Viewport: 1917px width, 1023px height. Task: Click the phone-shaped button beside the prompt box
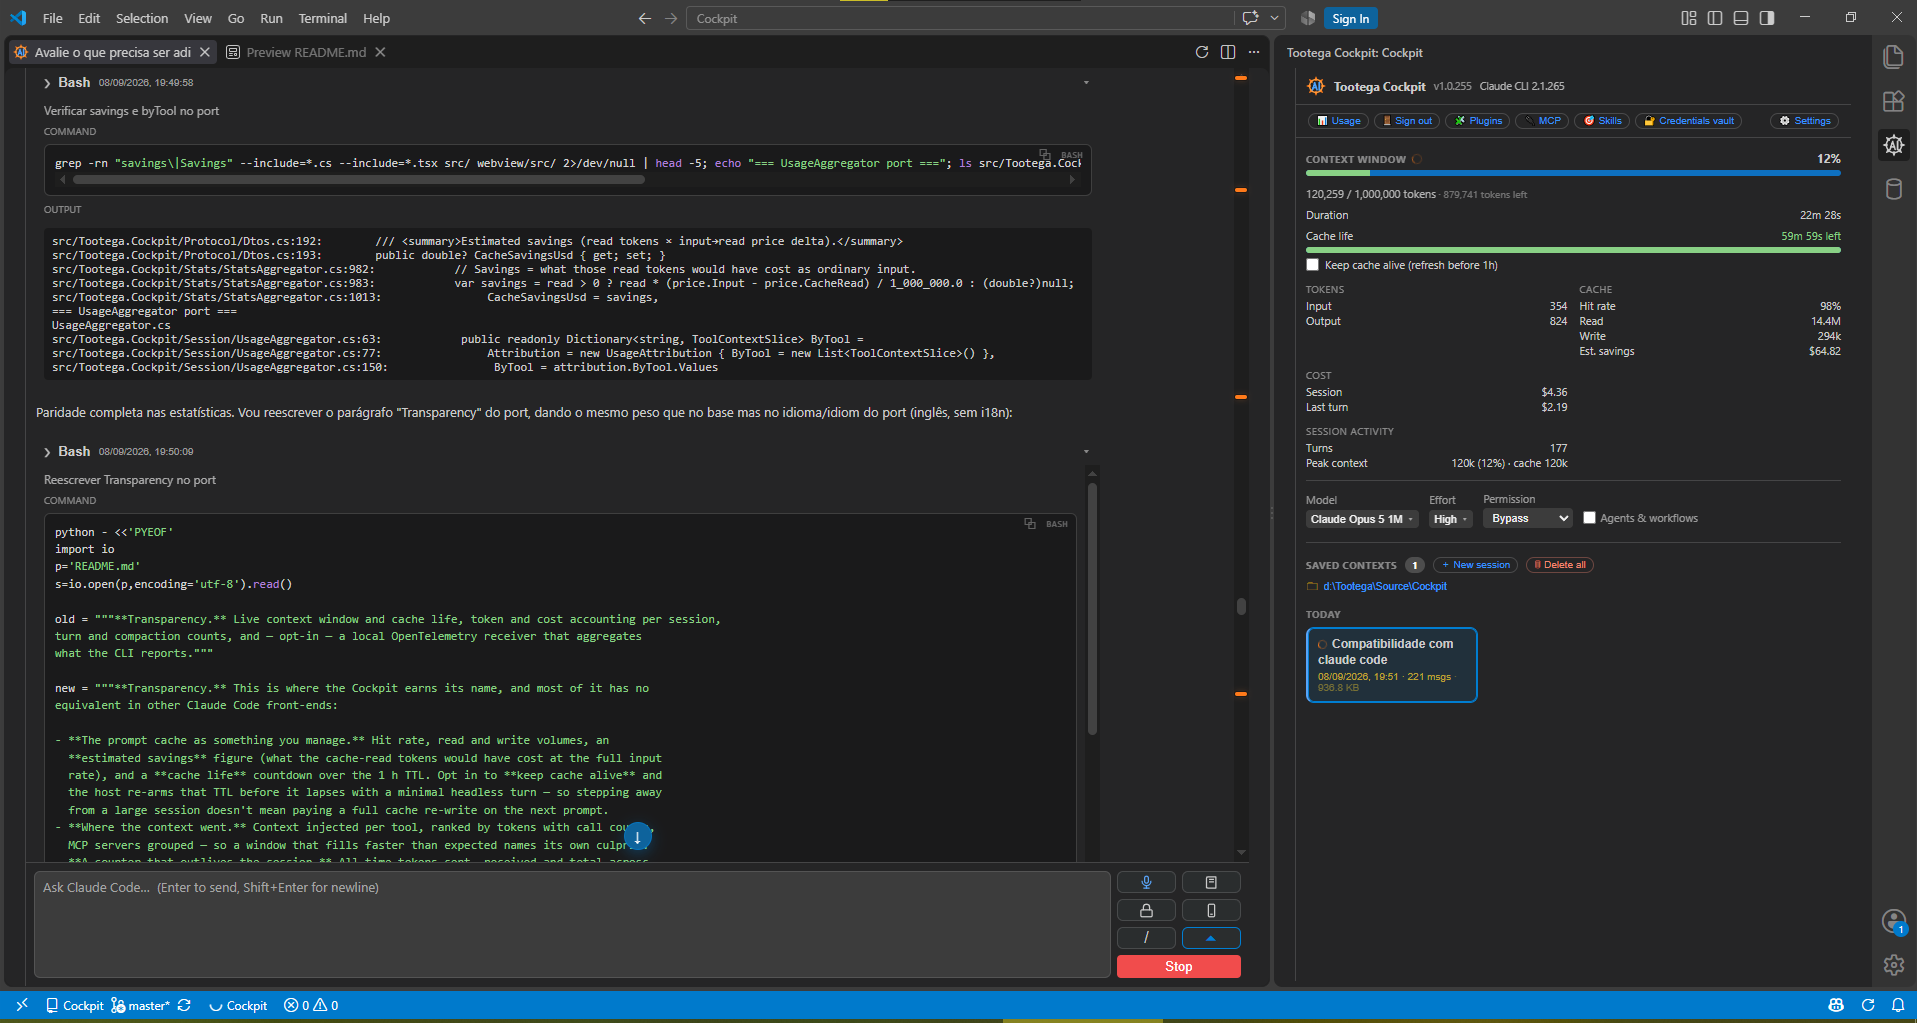1211,910
